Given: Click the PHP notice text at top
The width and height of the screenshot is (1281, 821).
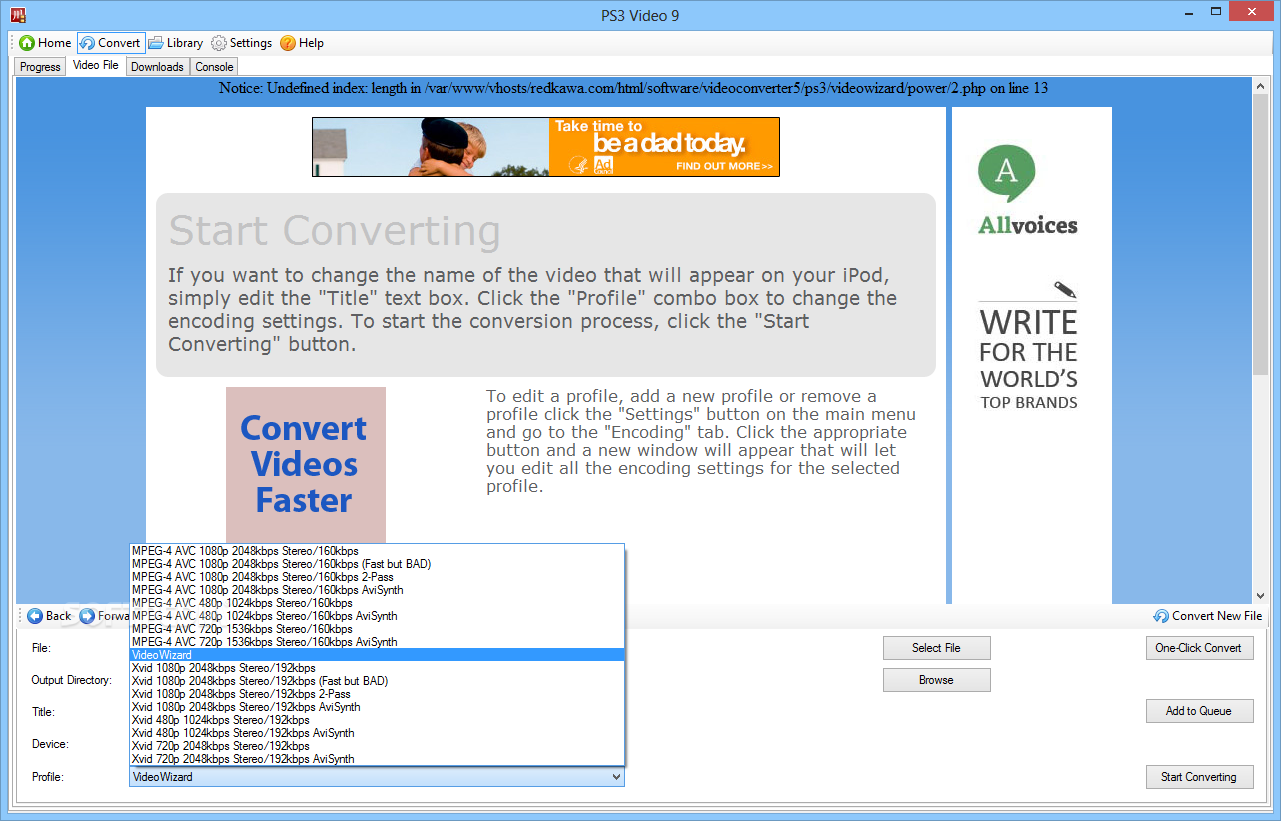Looking at the screenshot, I should coord(633,88).
